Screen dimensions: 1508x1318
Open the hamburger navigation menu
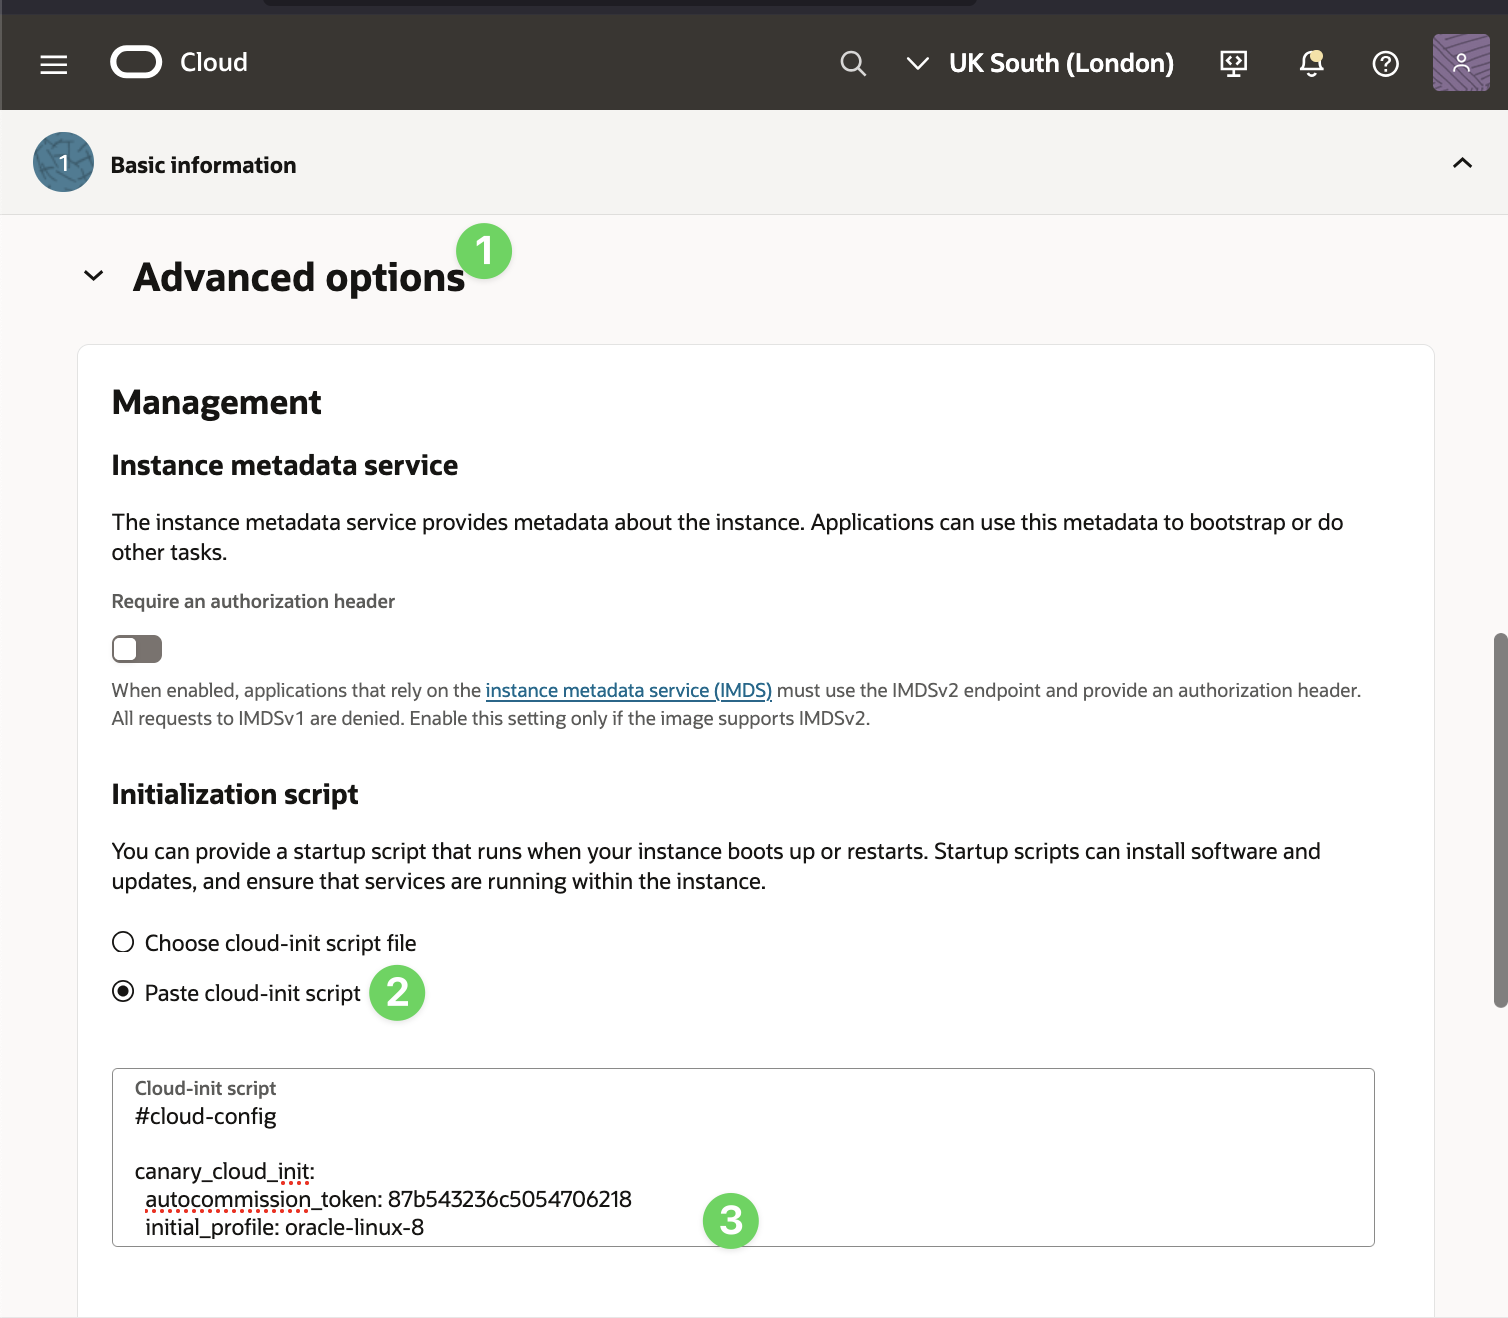point(54,64)
